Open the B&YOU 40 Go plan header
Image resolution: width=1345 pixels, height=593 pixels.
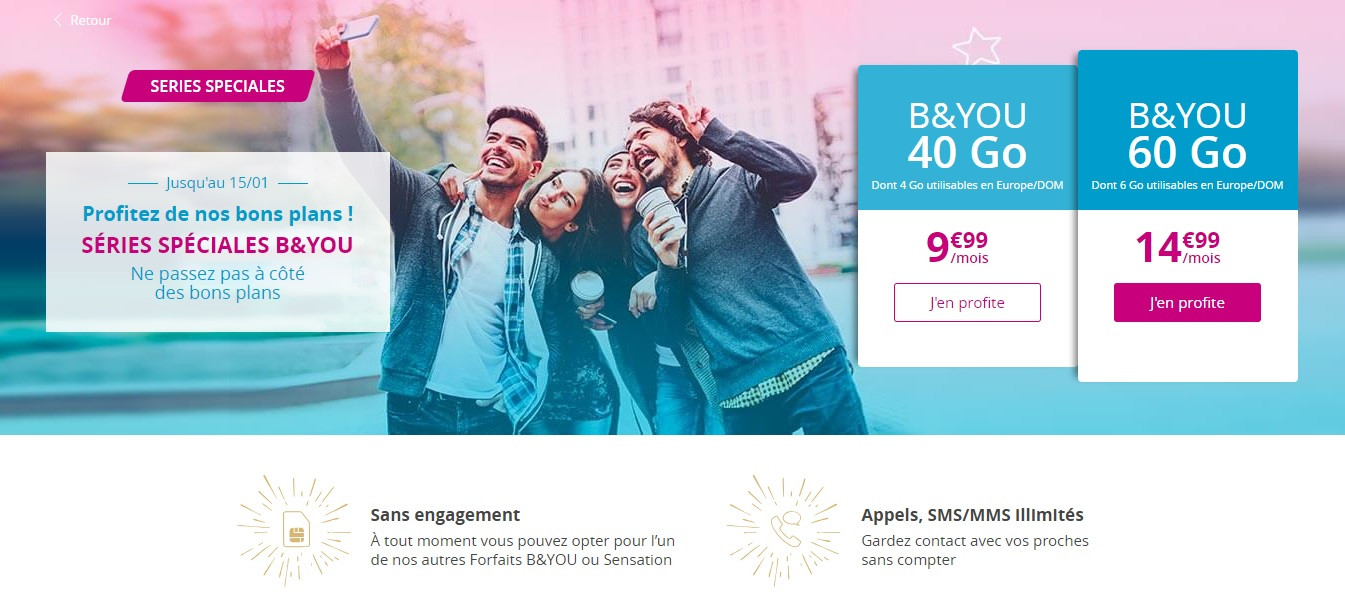click(967, 138)
